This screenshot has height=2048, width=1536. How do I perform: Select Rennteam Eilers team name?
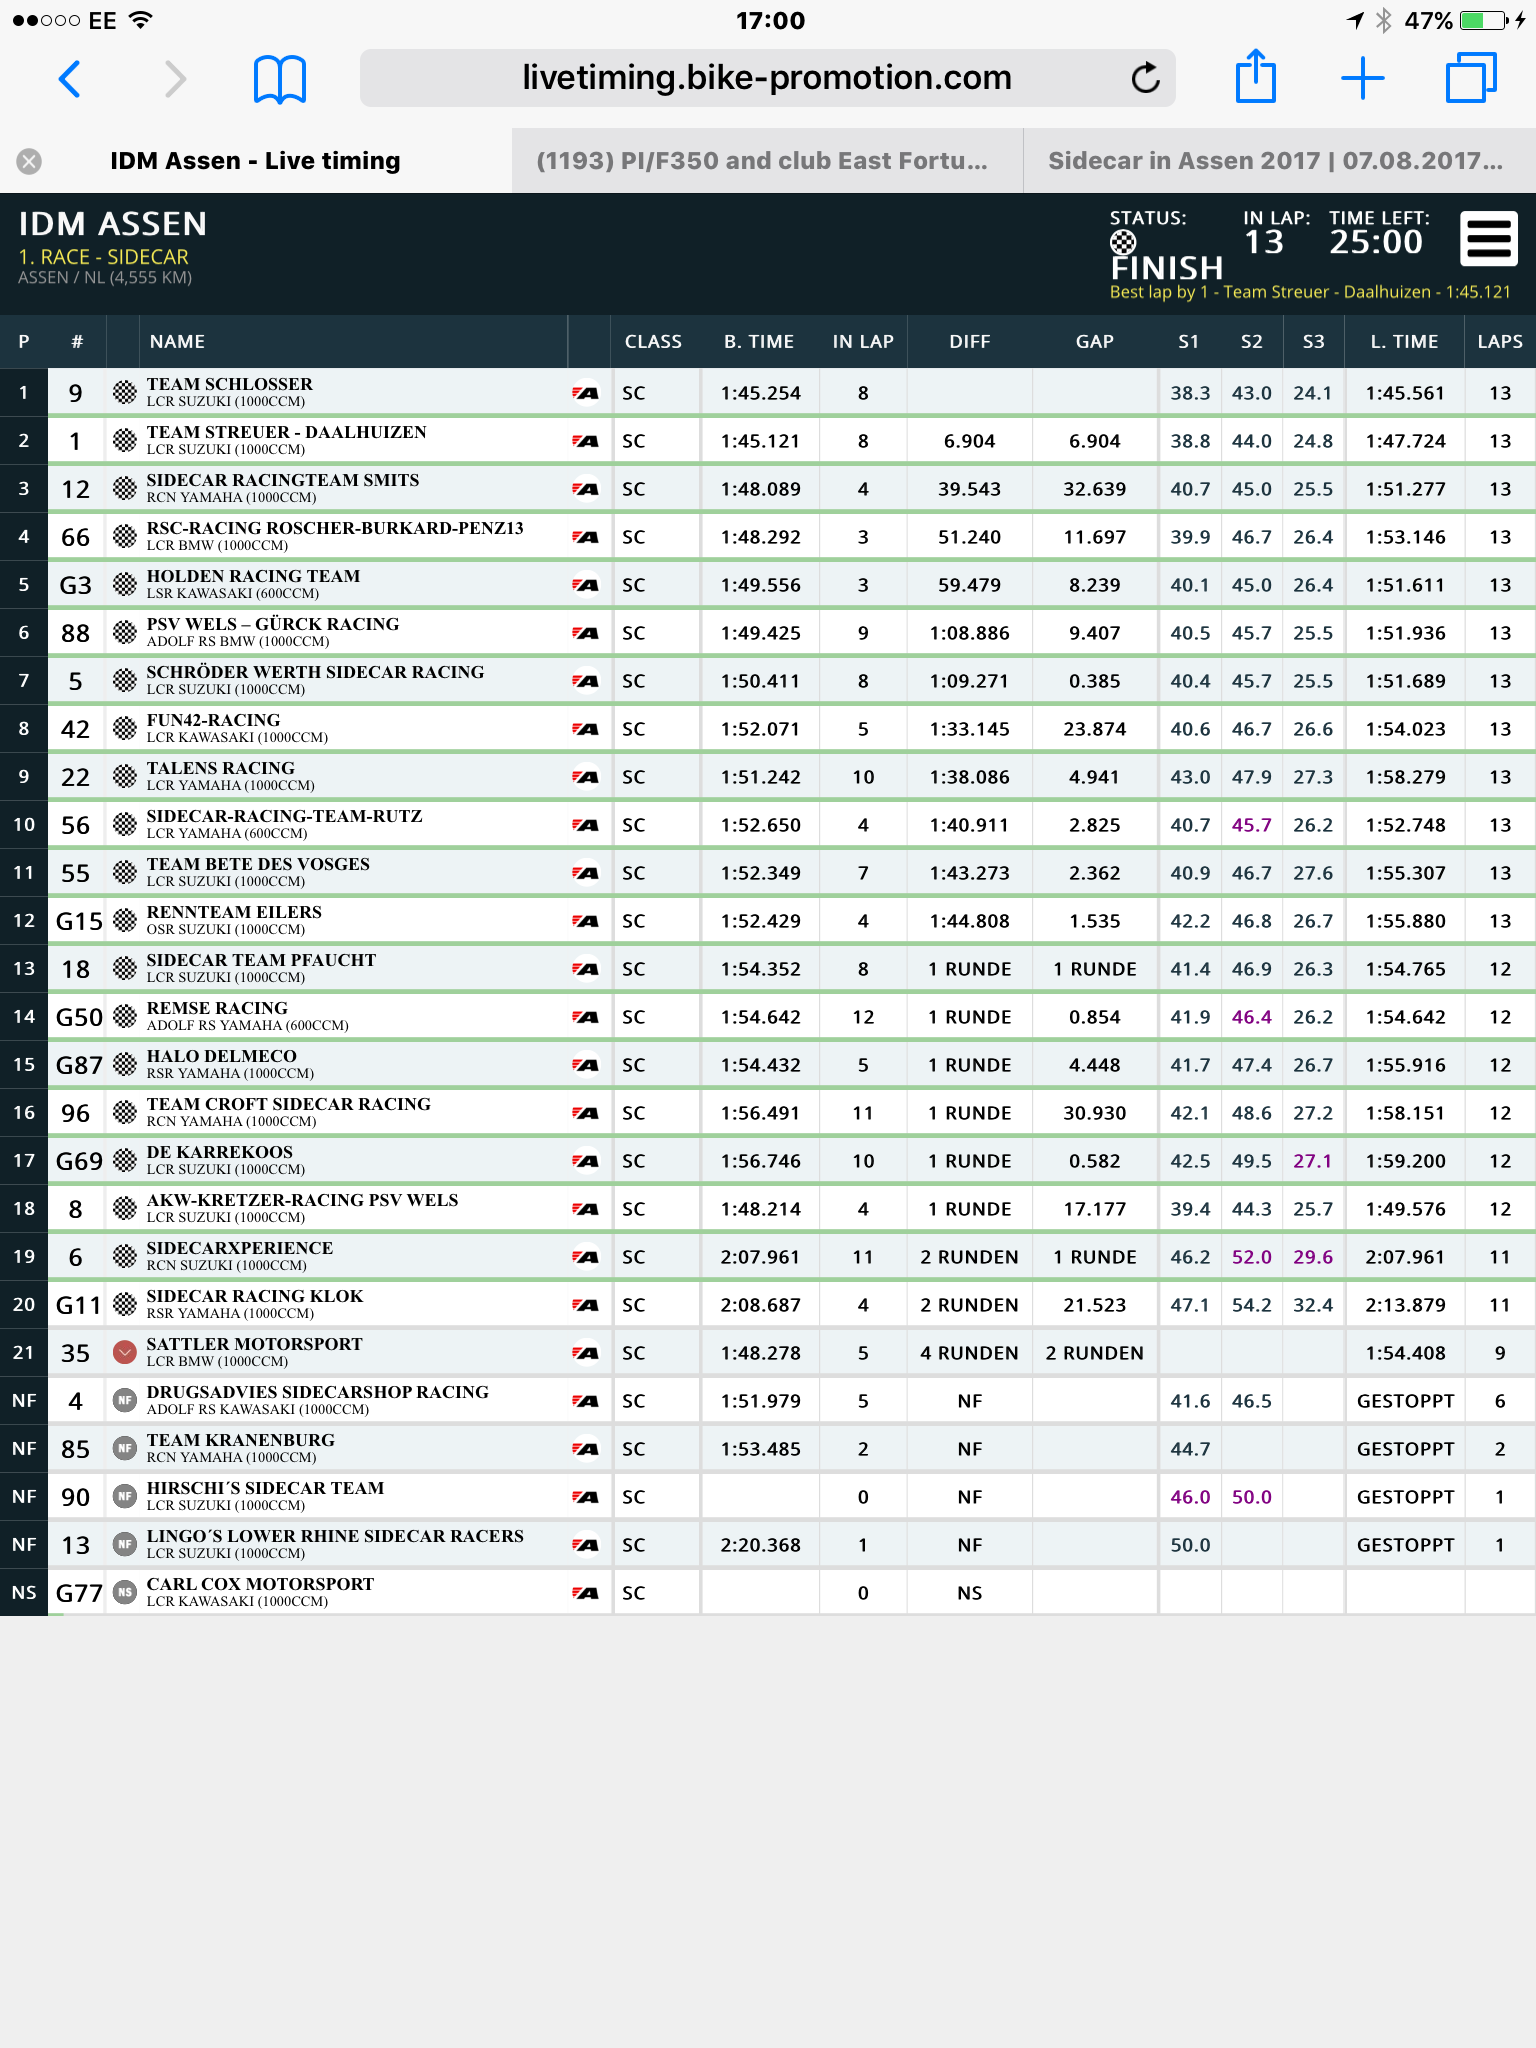pos(234,912)
